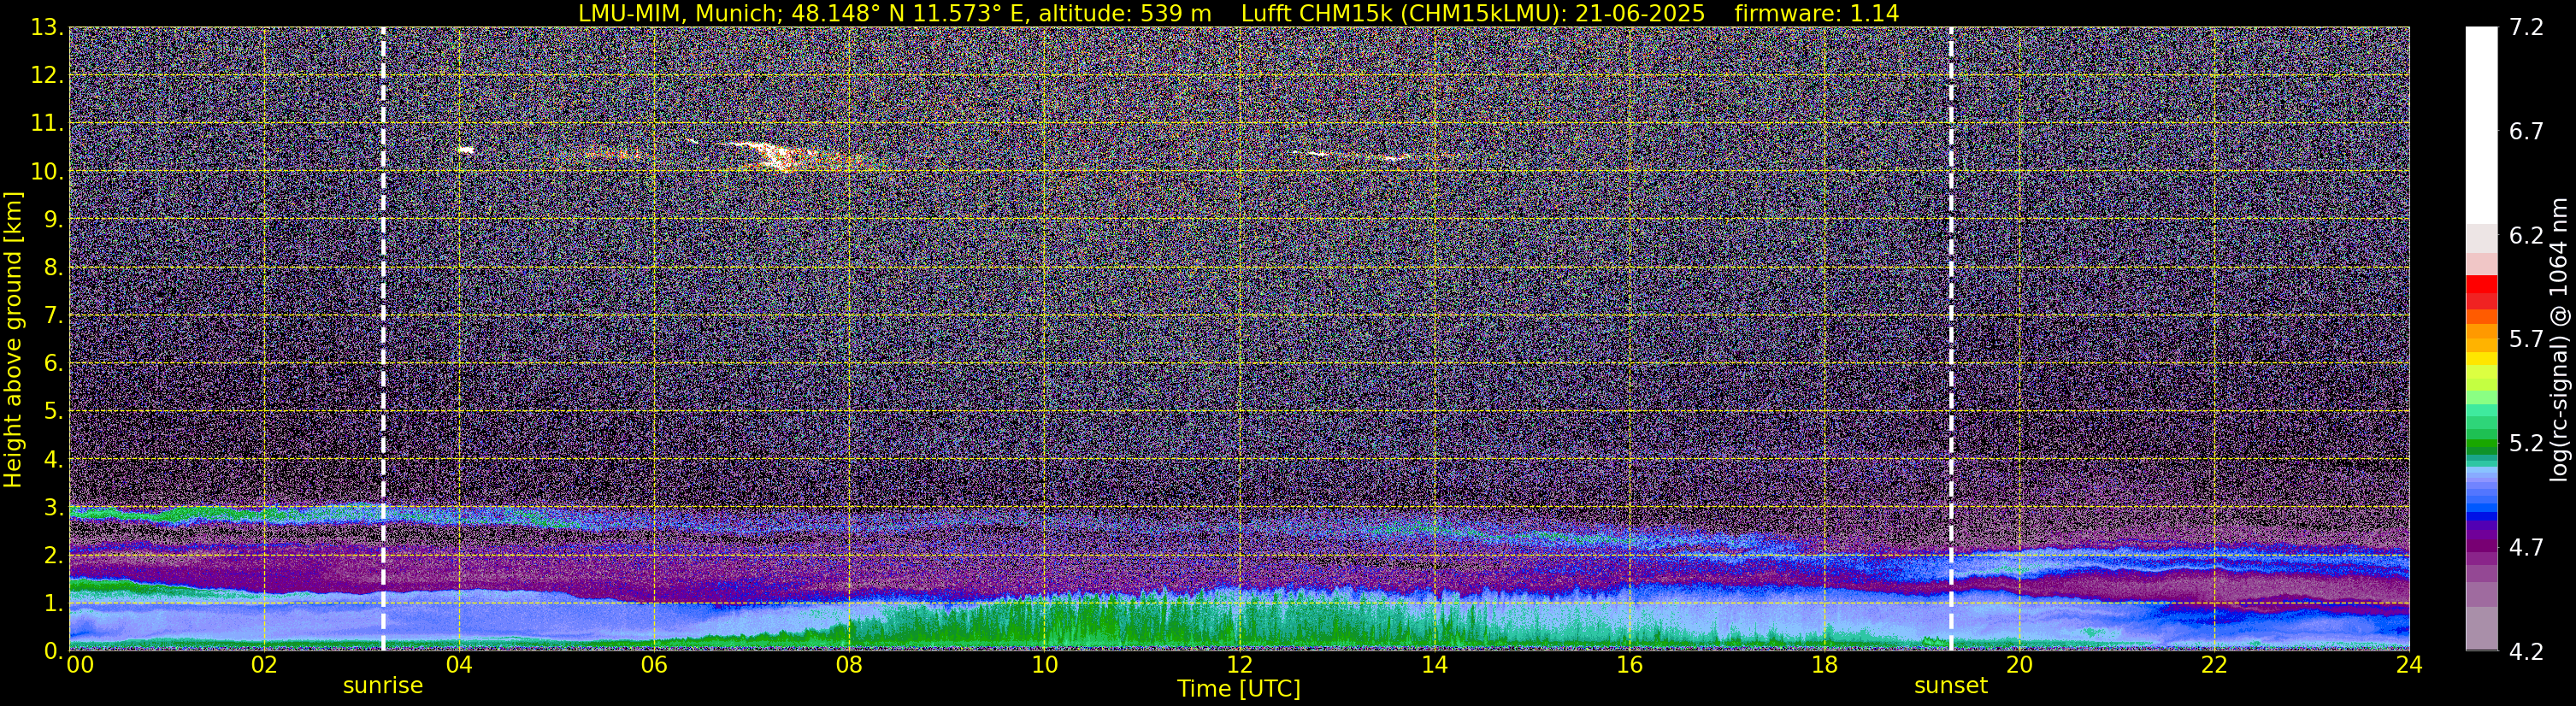Click the time axis tick label 16
The height and width of the screenshot is (706, 2576).
click(x=1629, y=665)
